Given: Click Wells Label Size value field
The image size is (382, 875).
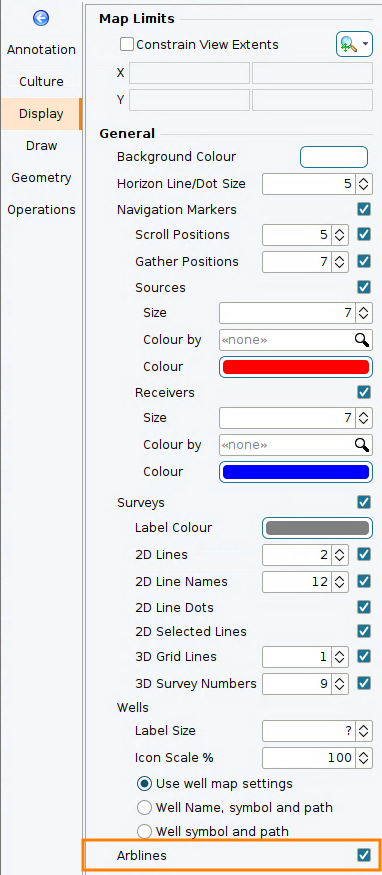Looking at the screenshot, I should (309, 731).
